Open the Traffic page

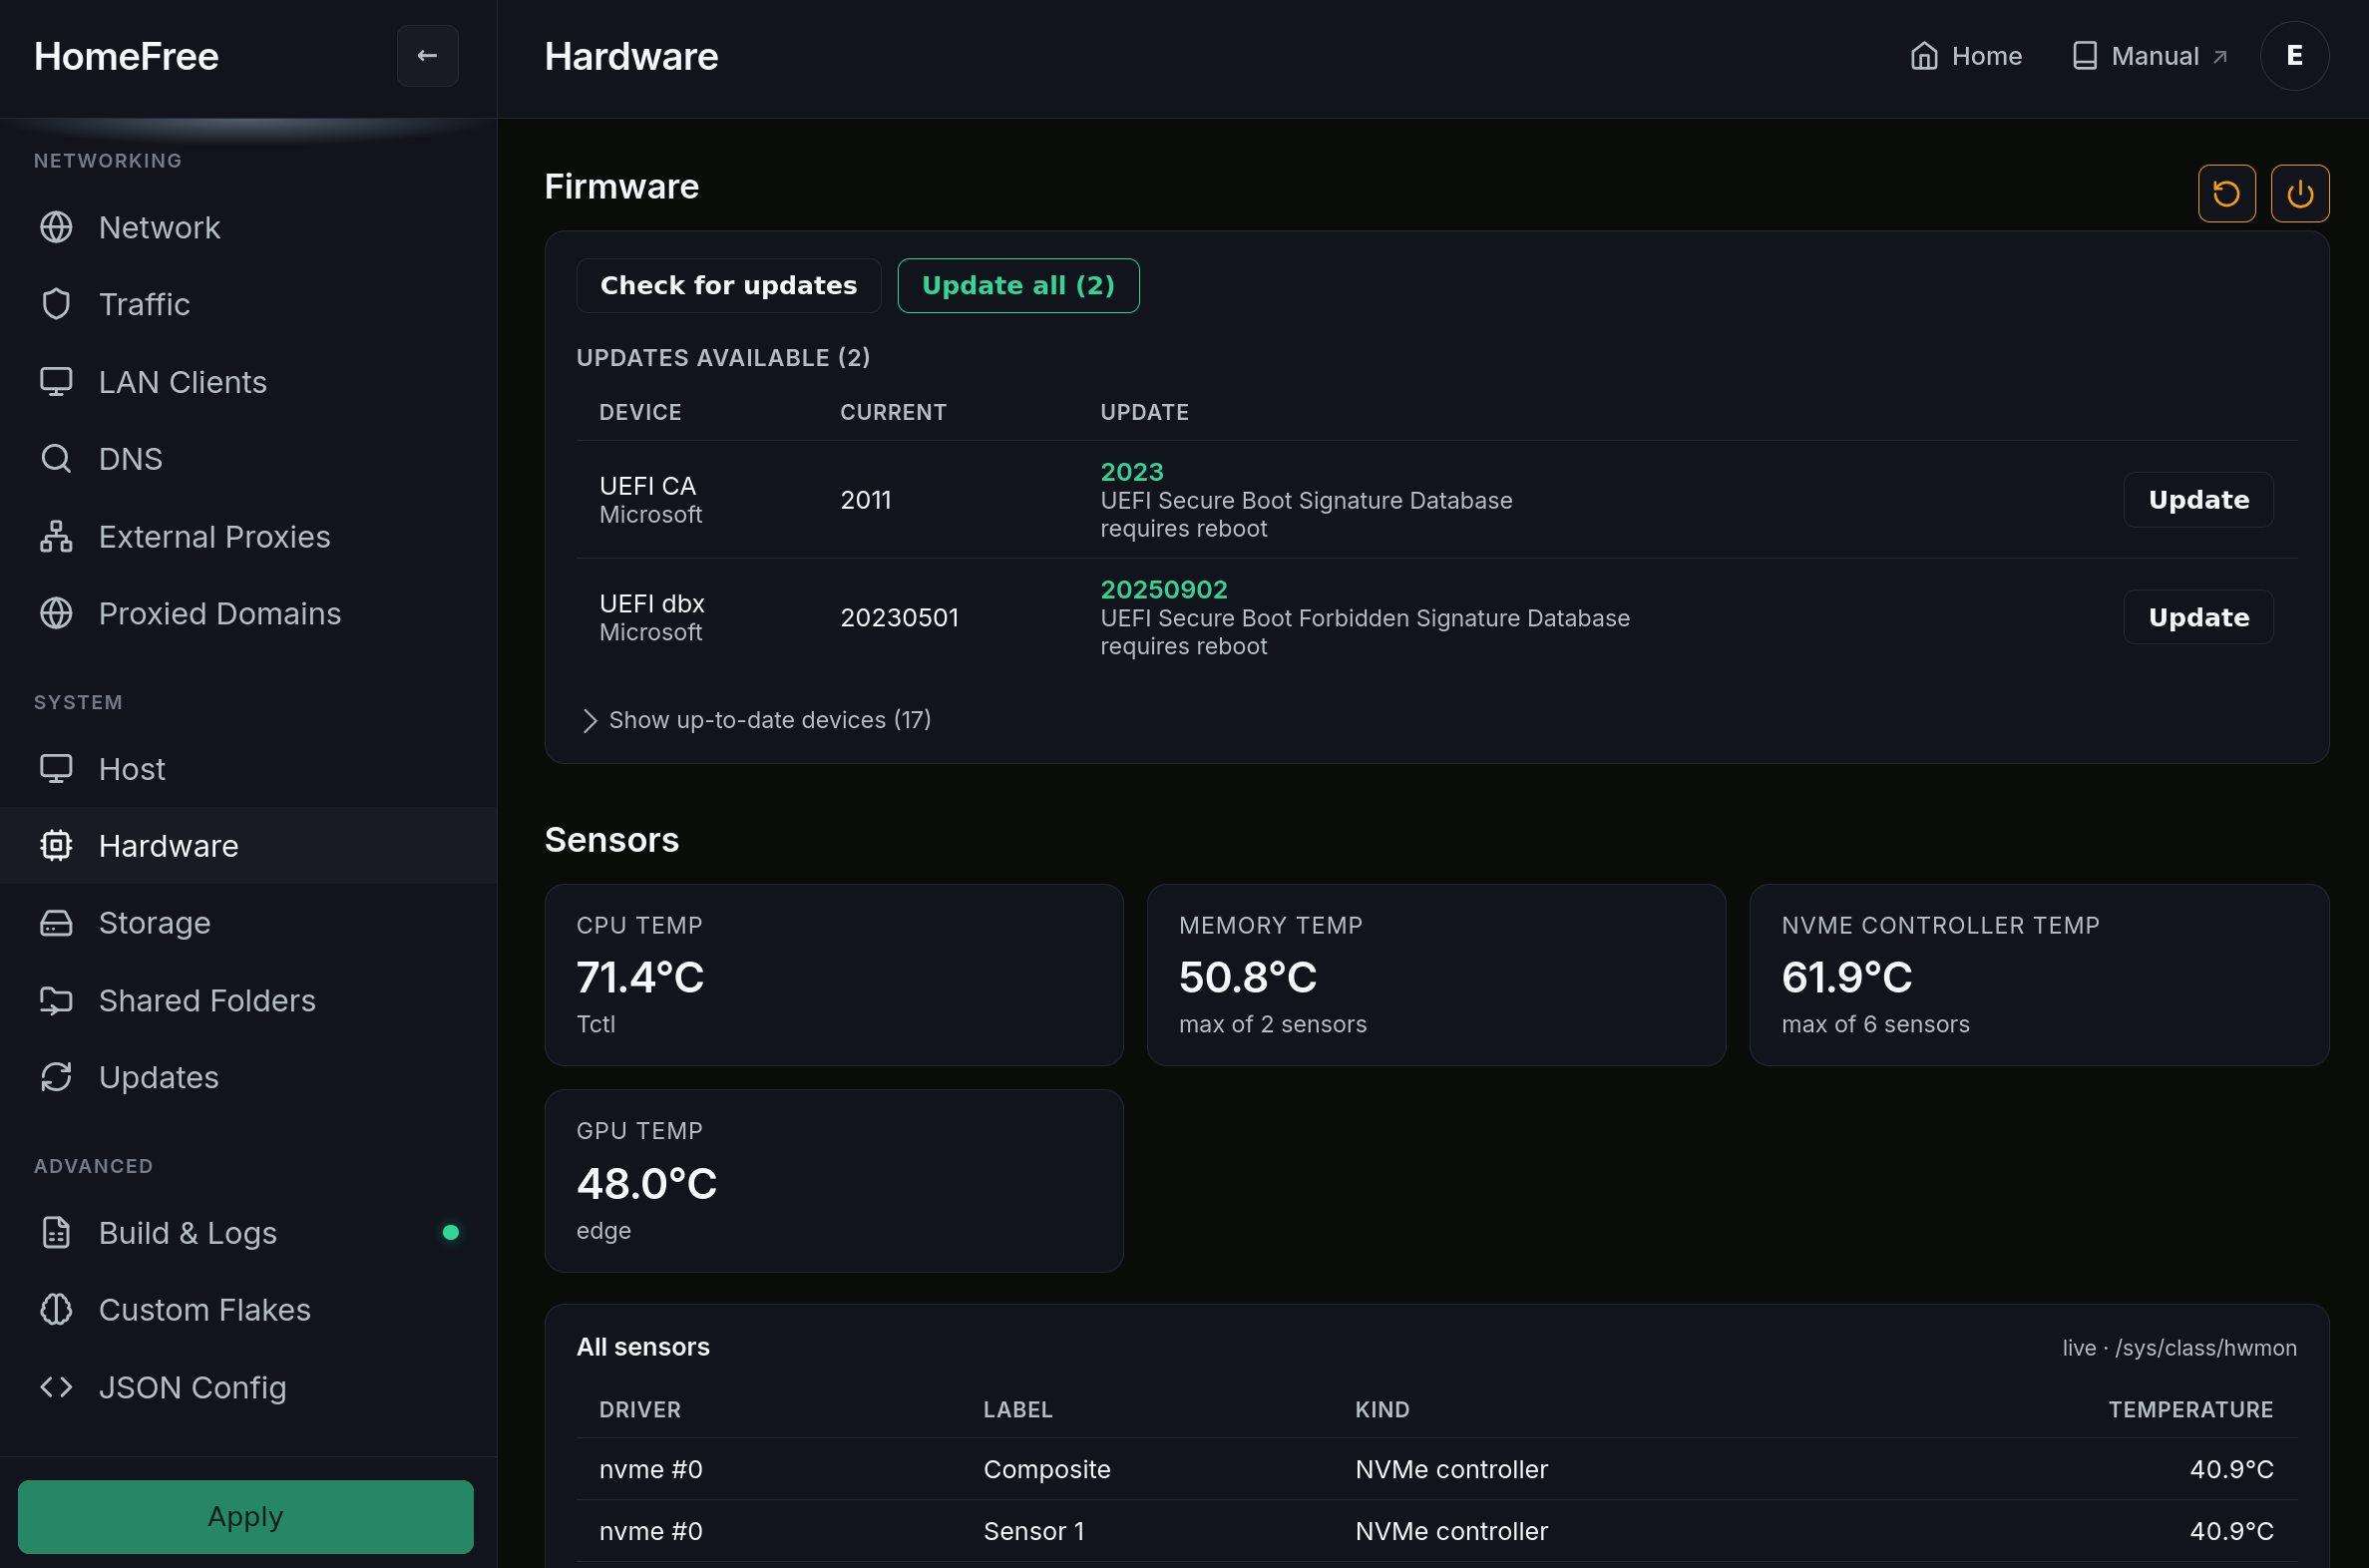pos(248,304)
